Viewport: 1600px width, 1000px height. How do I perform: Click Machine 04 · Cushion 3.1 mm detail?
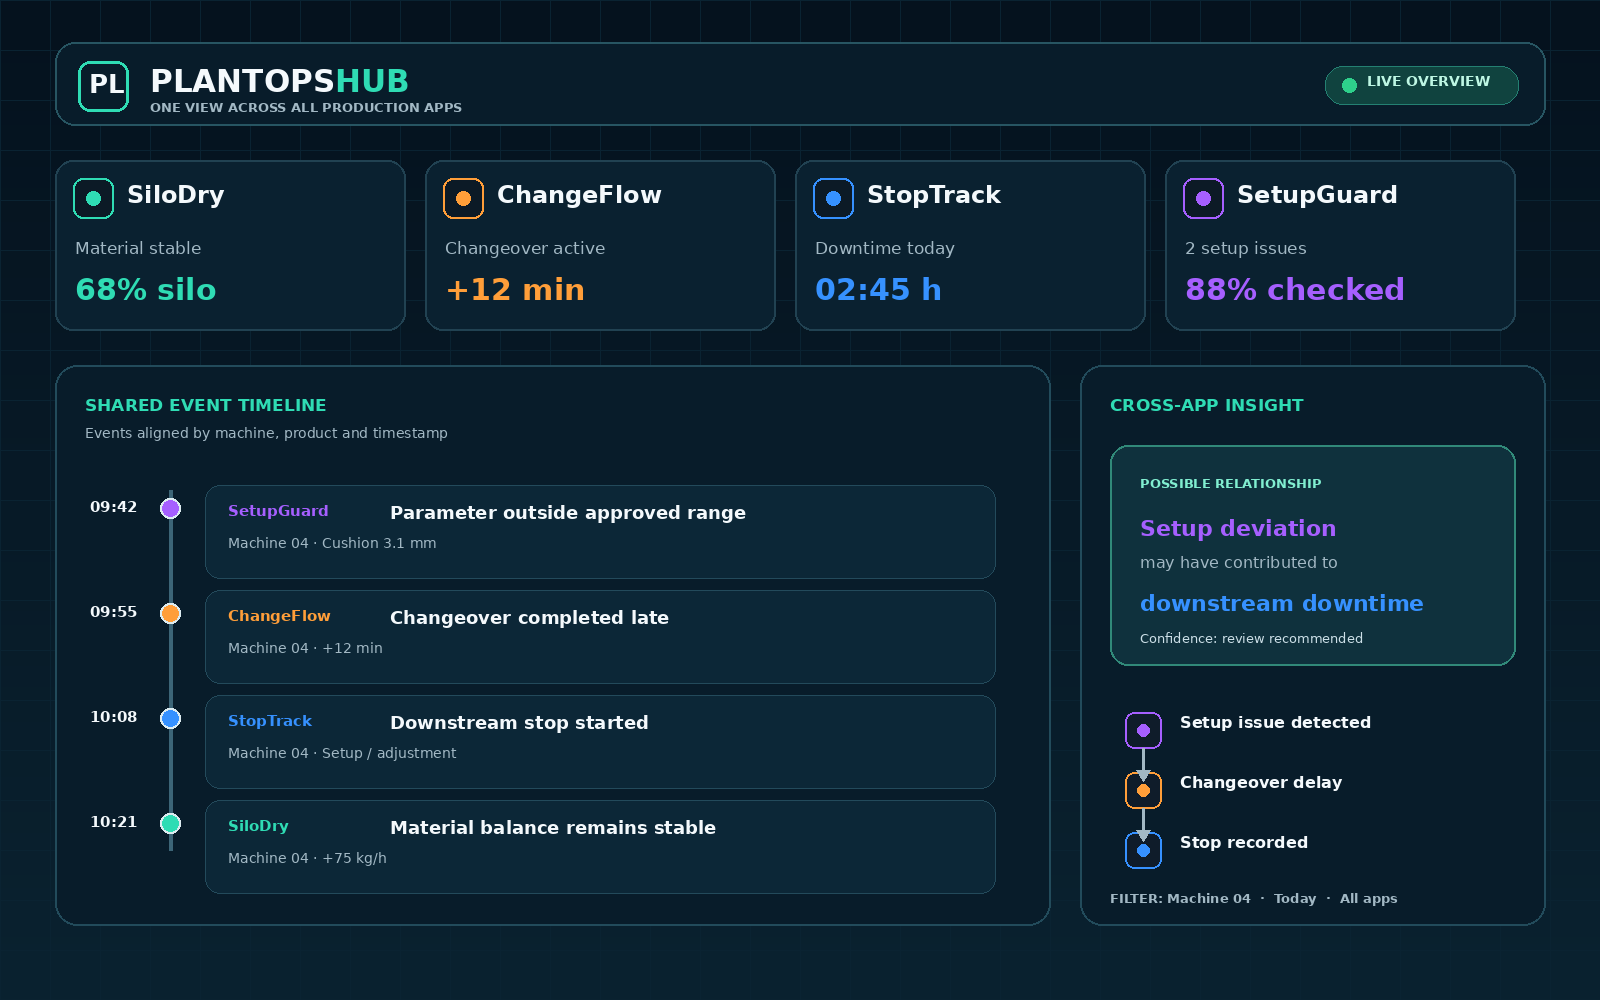tap(332, 543)
